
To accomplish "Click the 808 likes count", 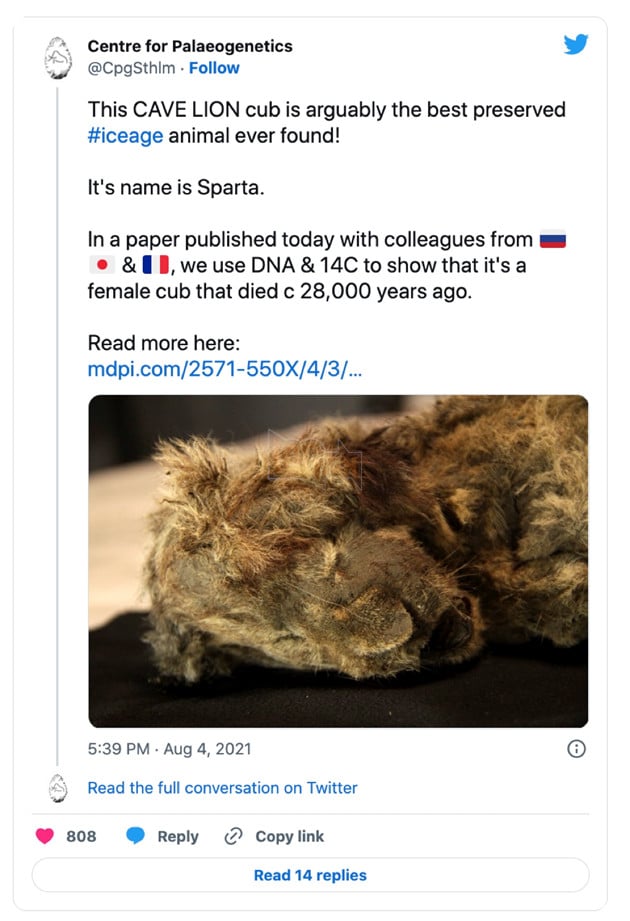I will pyautogui.click(x=81, y=836).
